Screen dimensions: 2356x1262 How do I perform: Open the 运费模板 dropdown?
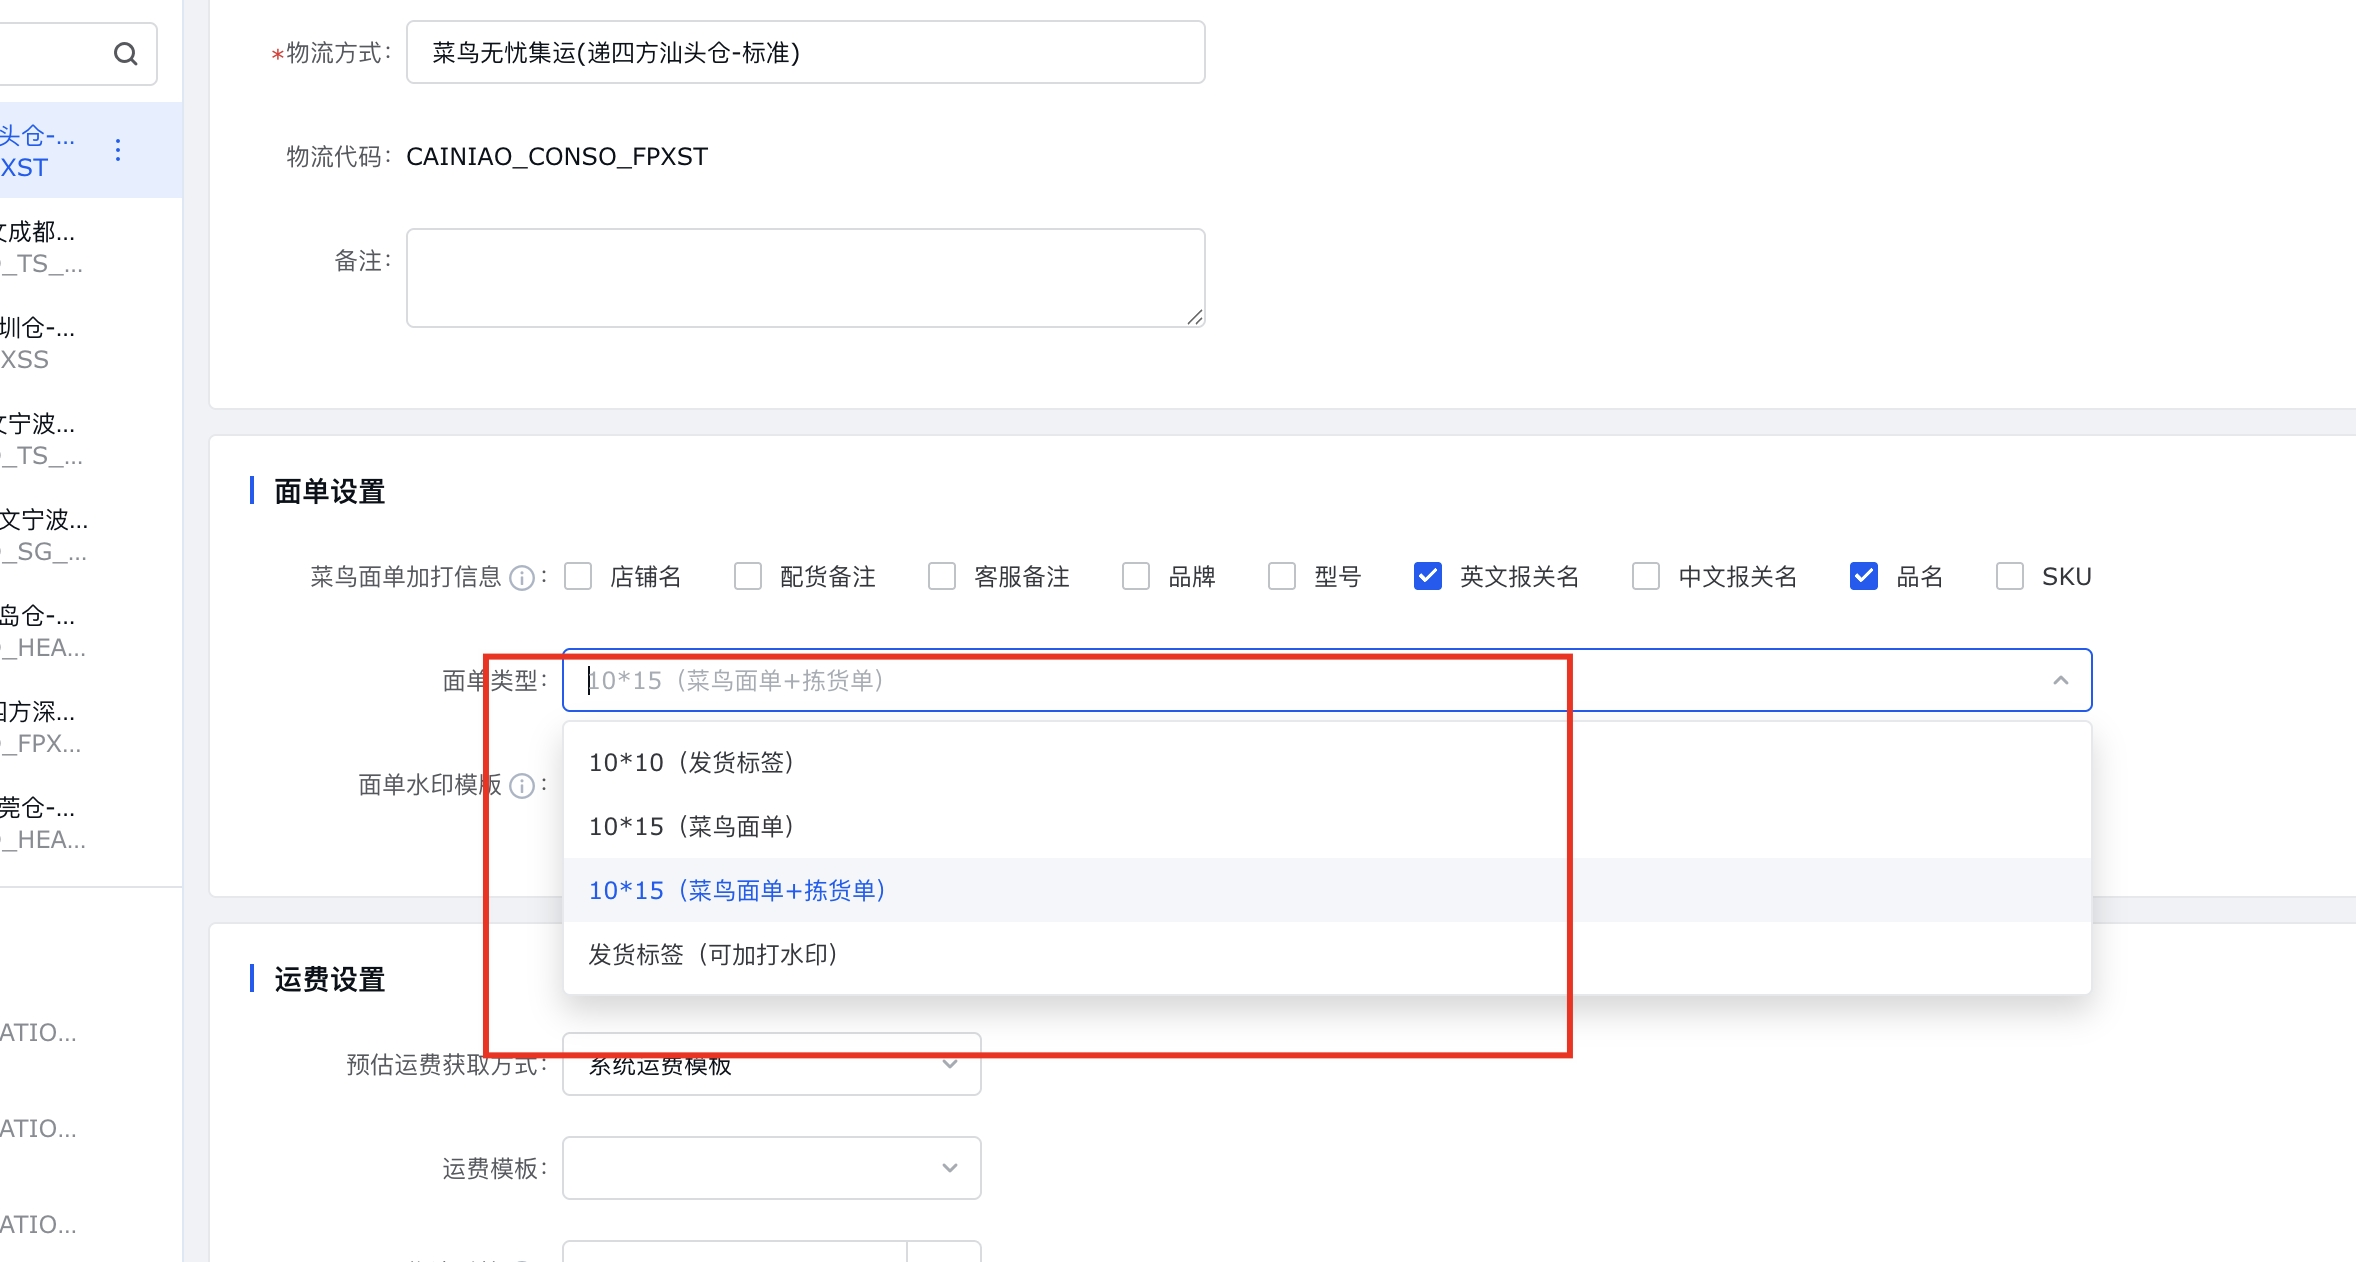tap(772, 1168)
